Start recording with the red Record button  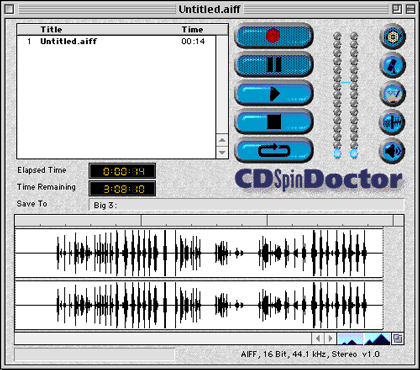coord(274,36)
